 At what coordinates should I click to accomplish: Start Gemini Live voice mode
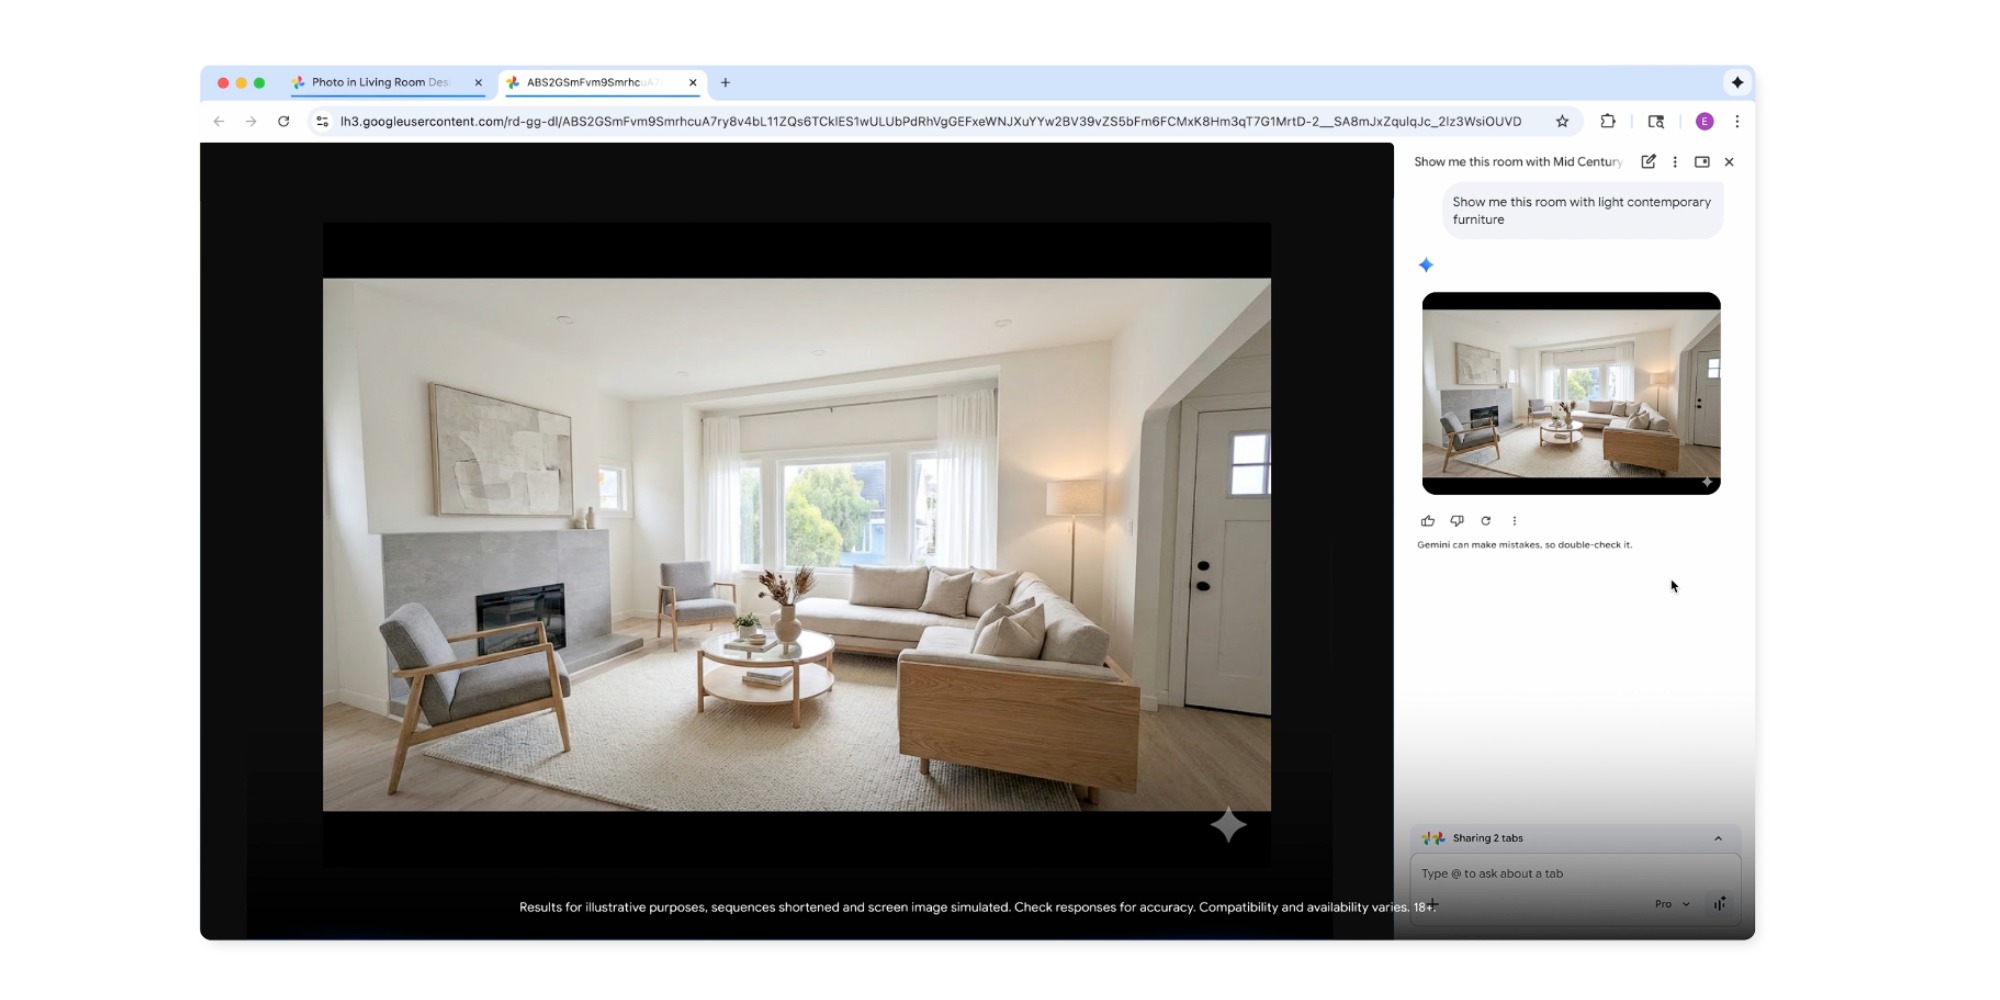point(1719,904)
